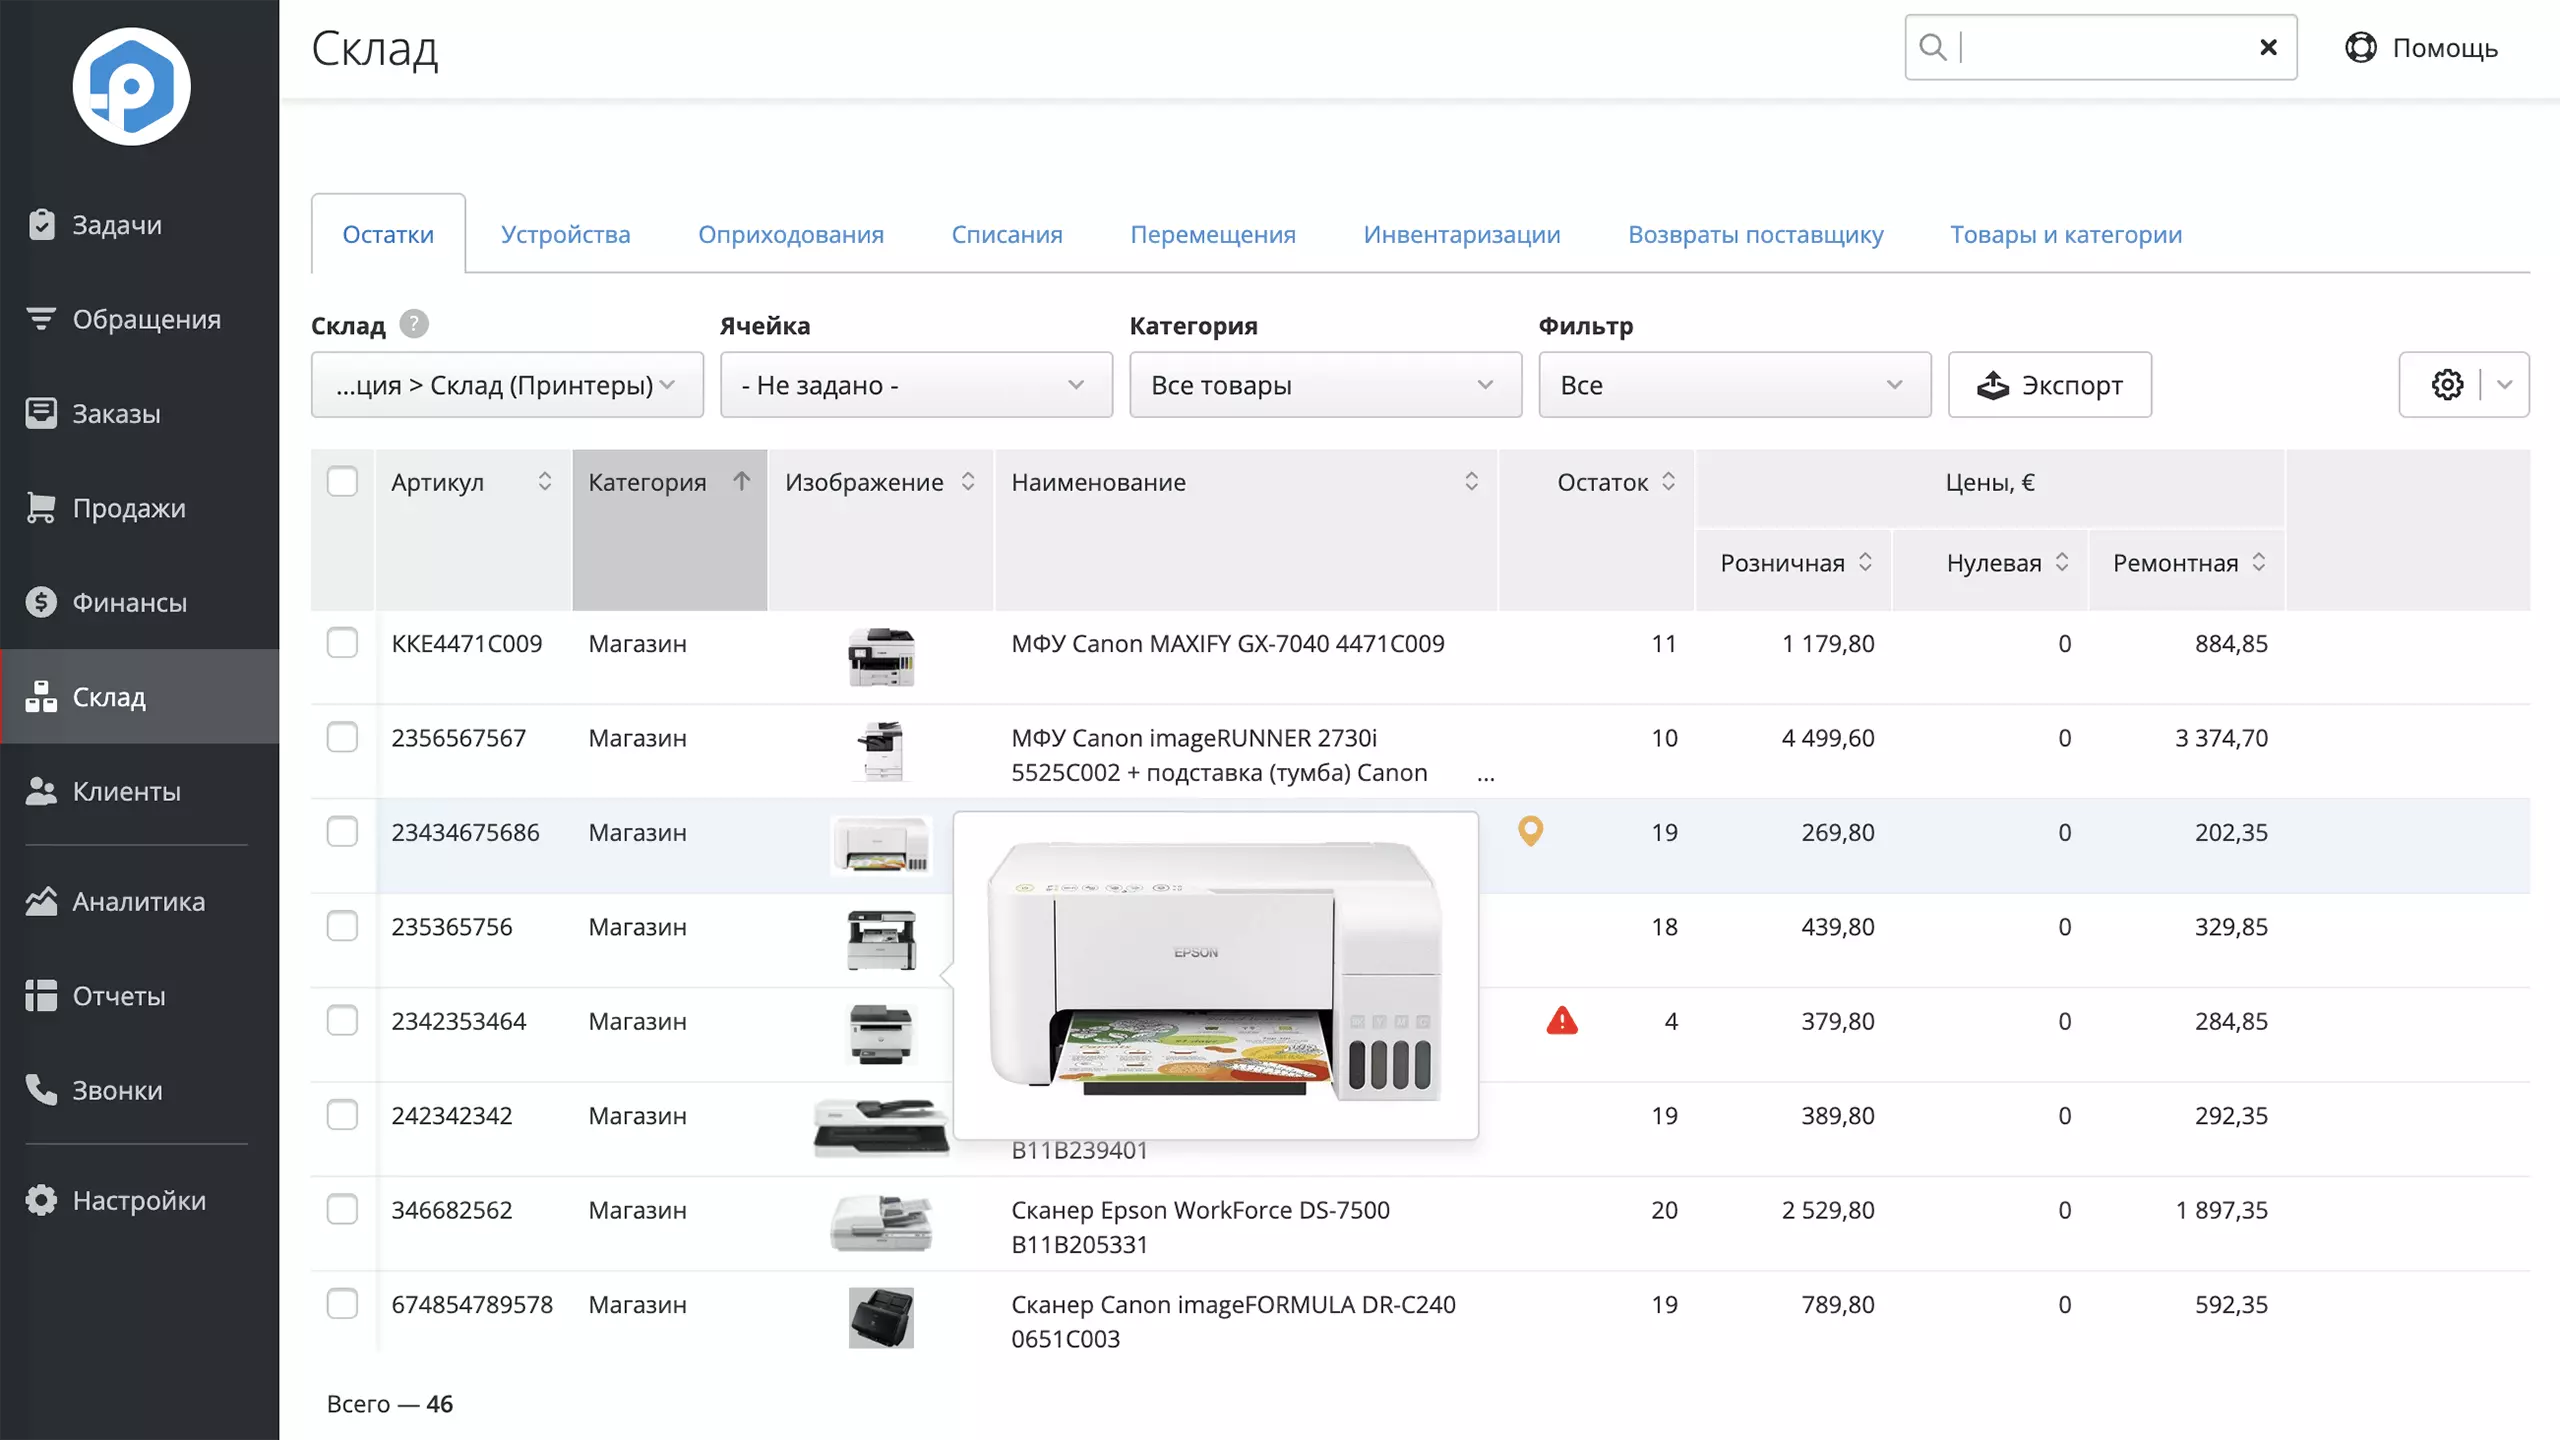Image resolution: width=2560 pixels, height=1440 pixels.
Task: Check the 2342353464 row checkbox
Action: tap(342, 1020)
